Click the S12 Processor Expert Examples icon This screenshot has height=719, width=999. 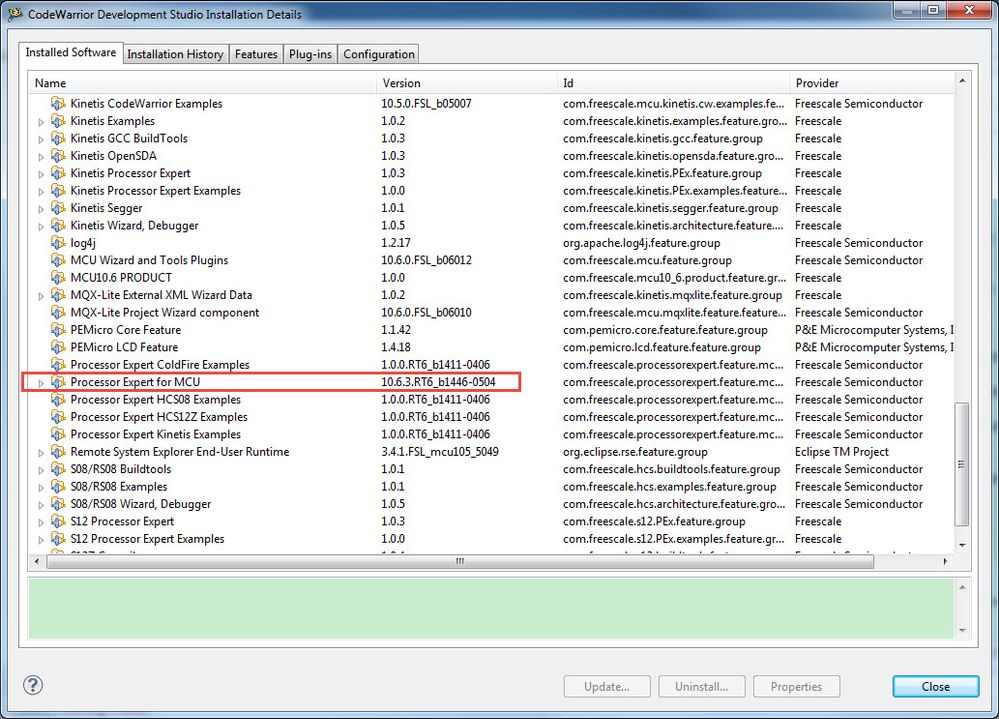[58, 539]
